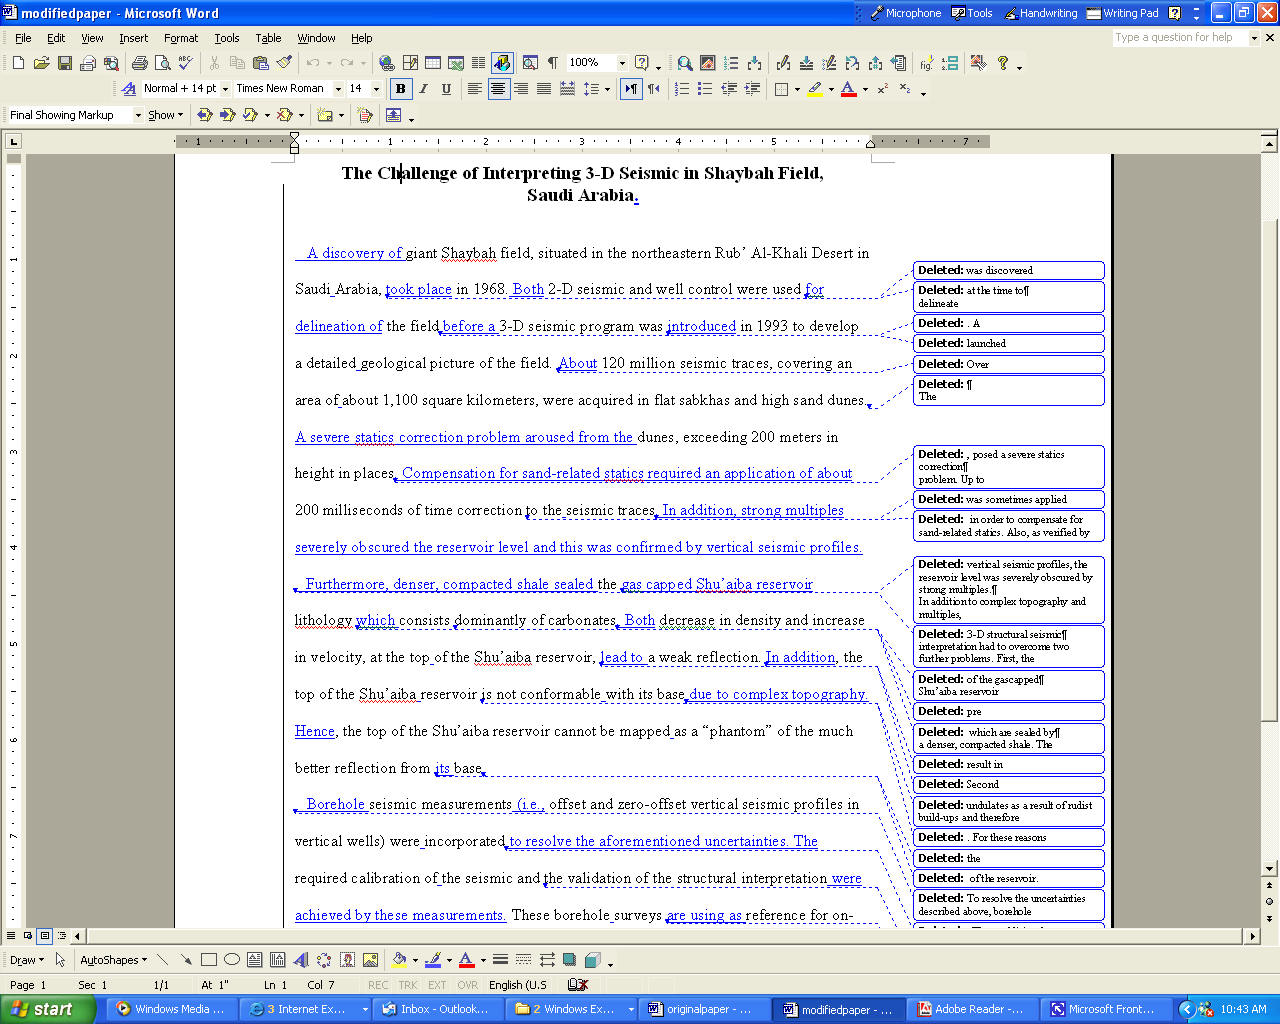Justify paragraph text
Screen dimensions: 1280x1024
[544, 89]
